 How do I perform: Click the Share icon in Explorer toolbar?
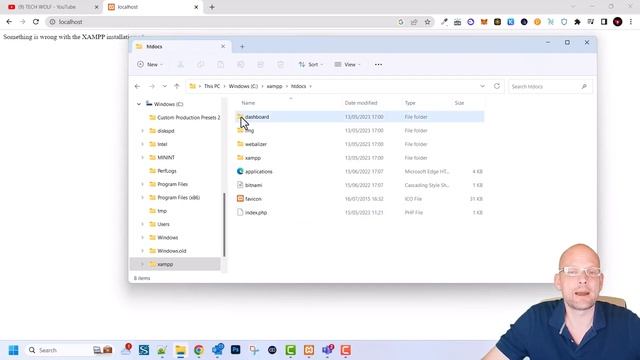pyautogui.click(x=260, y=64)
